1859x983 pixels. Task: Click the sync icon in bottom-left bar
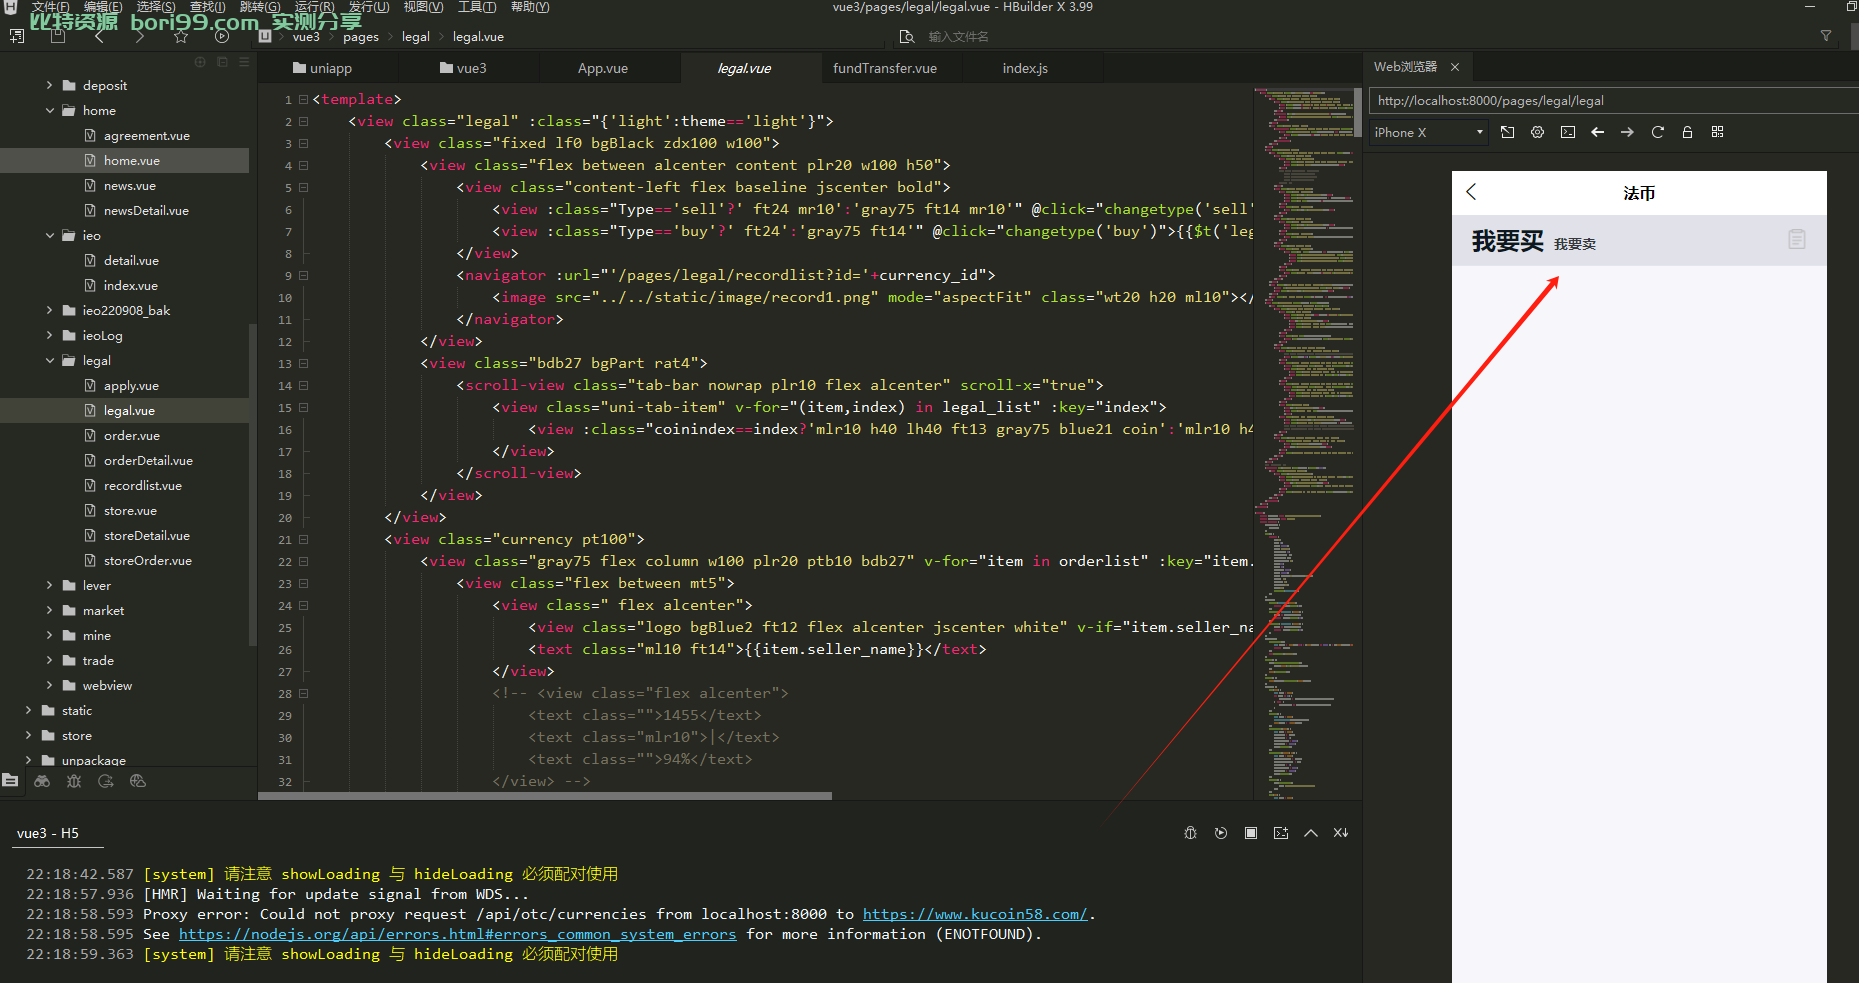106,781
